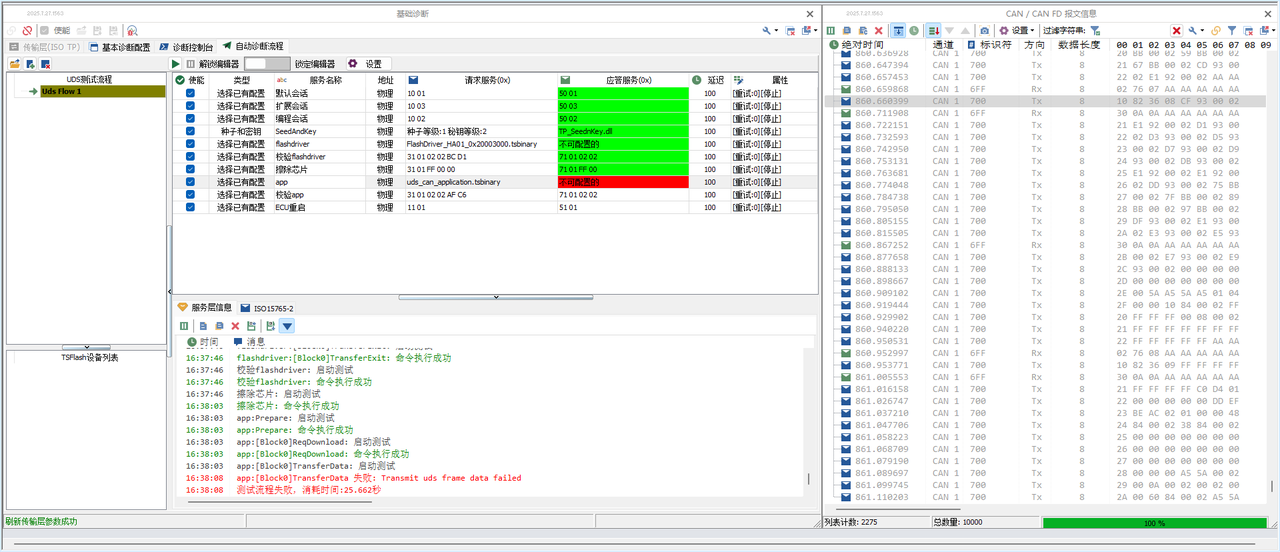Toggle the editor unlock/lock switch
Screen dimensions: 1280x552
pos(266,63)
